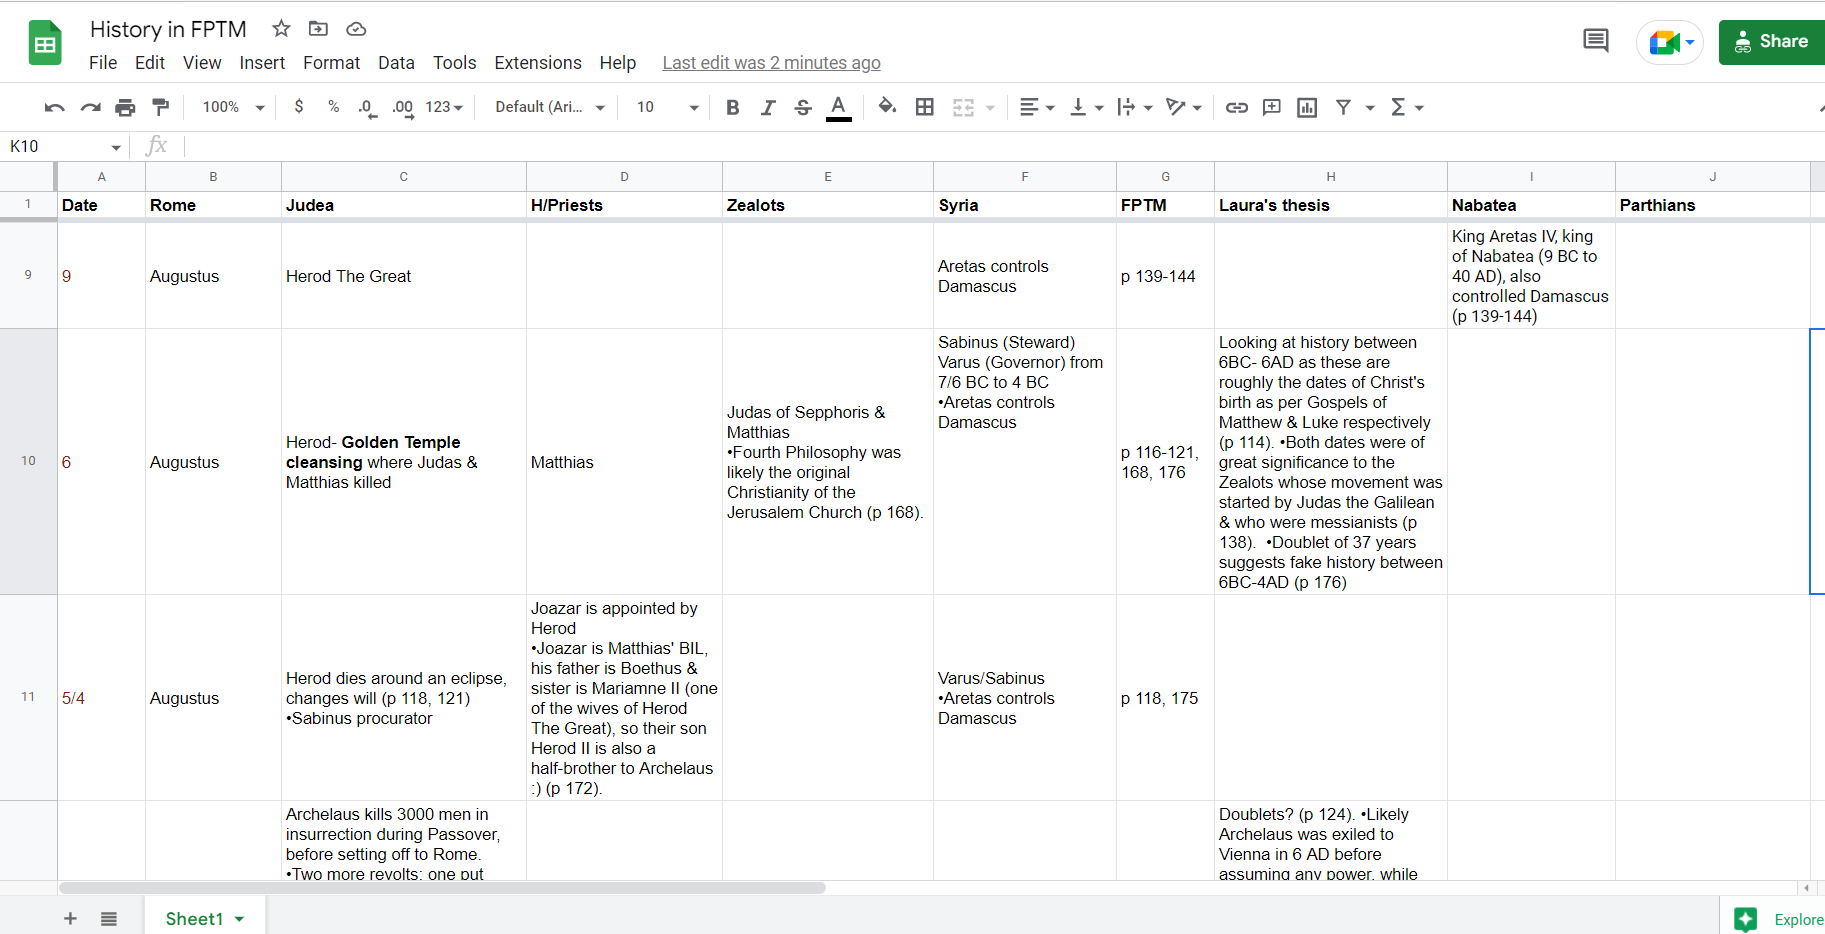Toggle bold formatting
The image size is (1825, 934).
[x=733, y=107]
